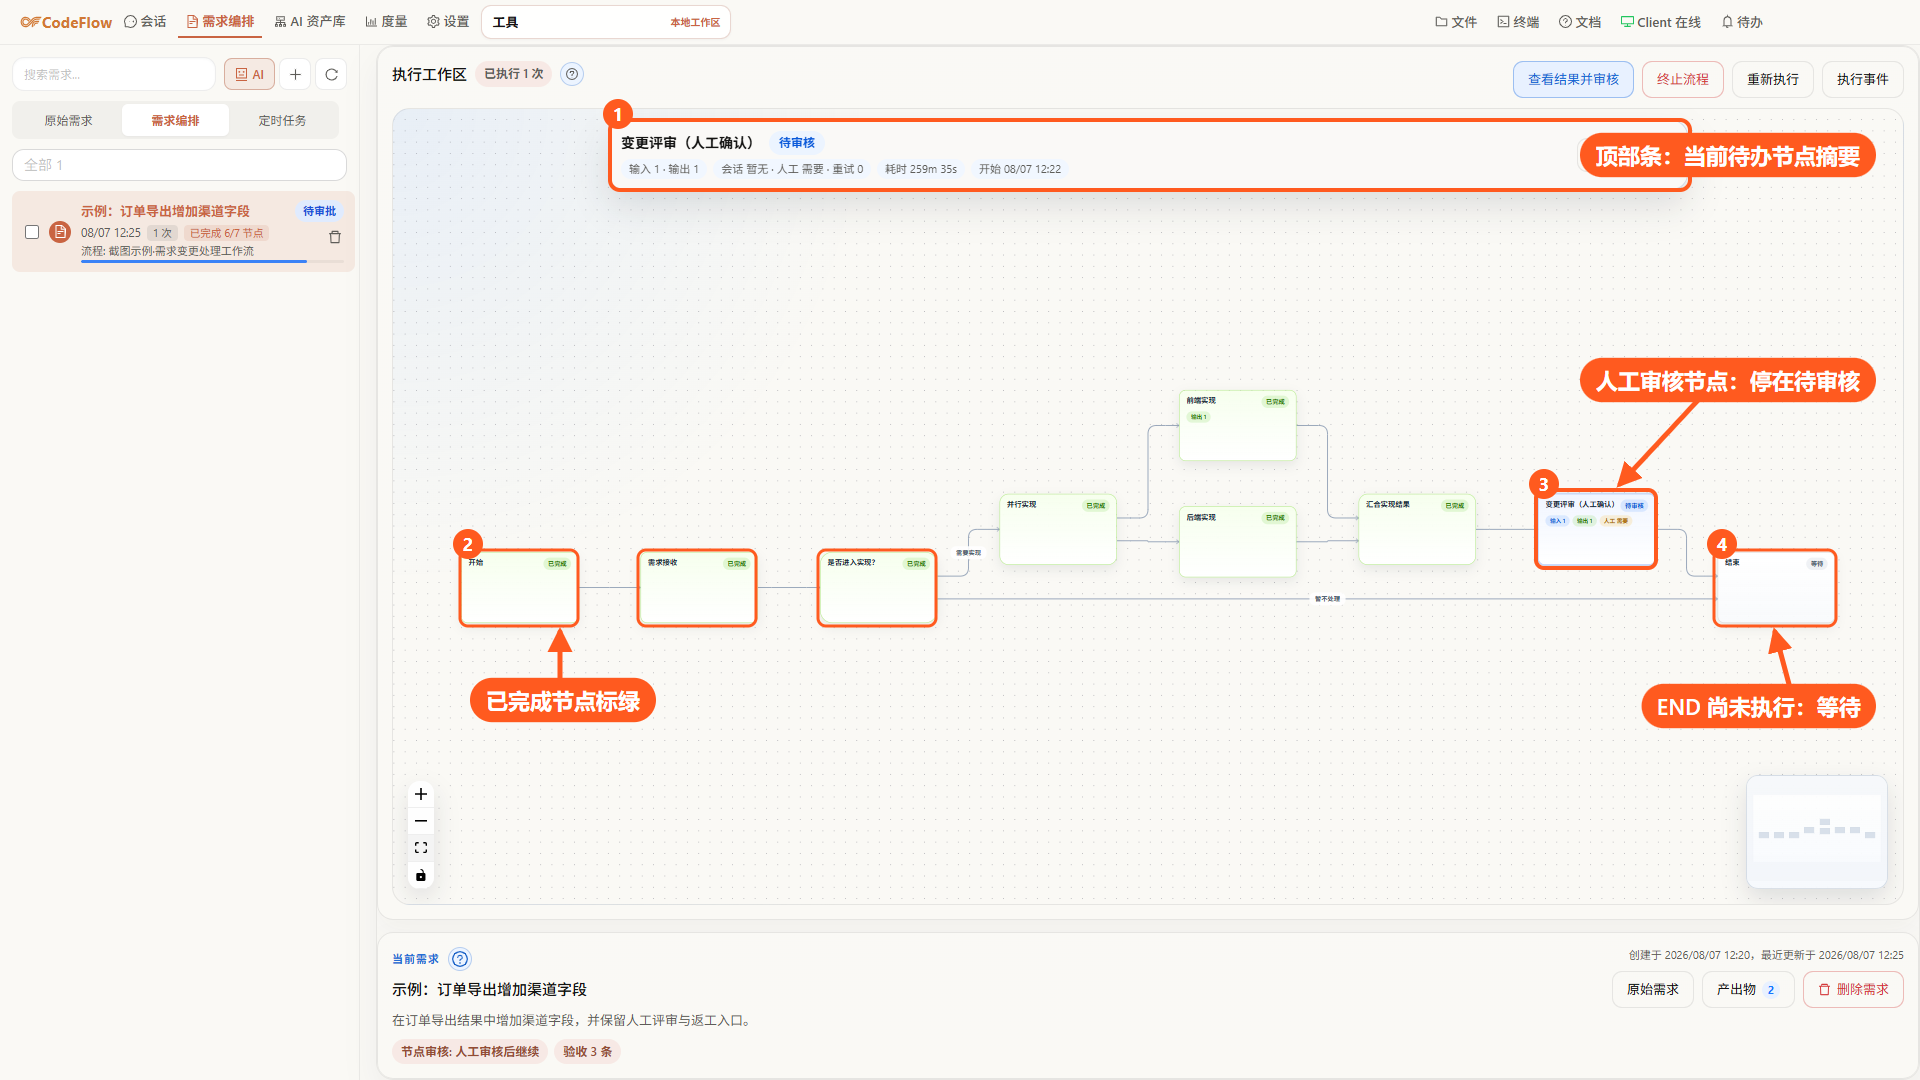The height and width of the screenshot is (1080, 1920).
Task: Open 执行事件 button
Action: (x=1862, y=79)
